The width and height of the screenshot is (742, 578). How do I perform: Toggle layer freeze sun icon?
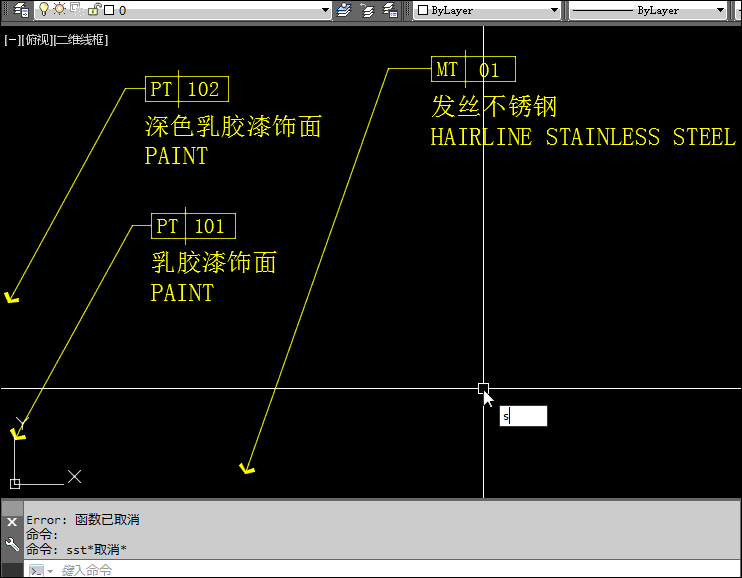[x=59, y=10]
